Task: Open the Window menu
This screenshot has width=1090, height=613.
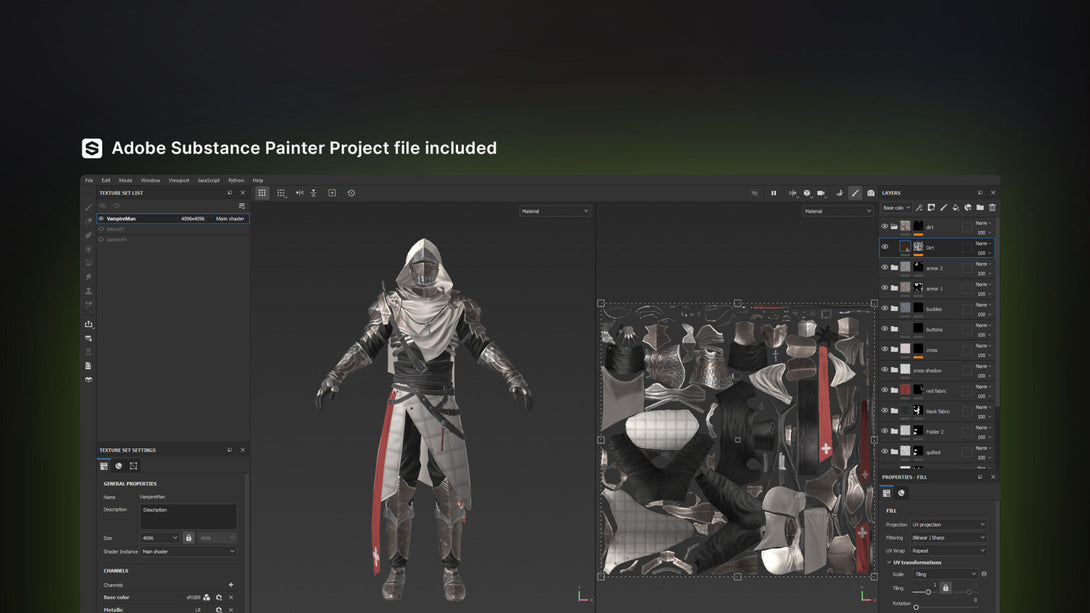Action: (150, 180)
